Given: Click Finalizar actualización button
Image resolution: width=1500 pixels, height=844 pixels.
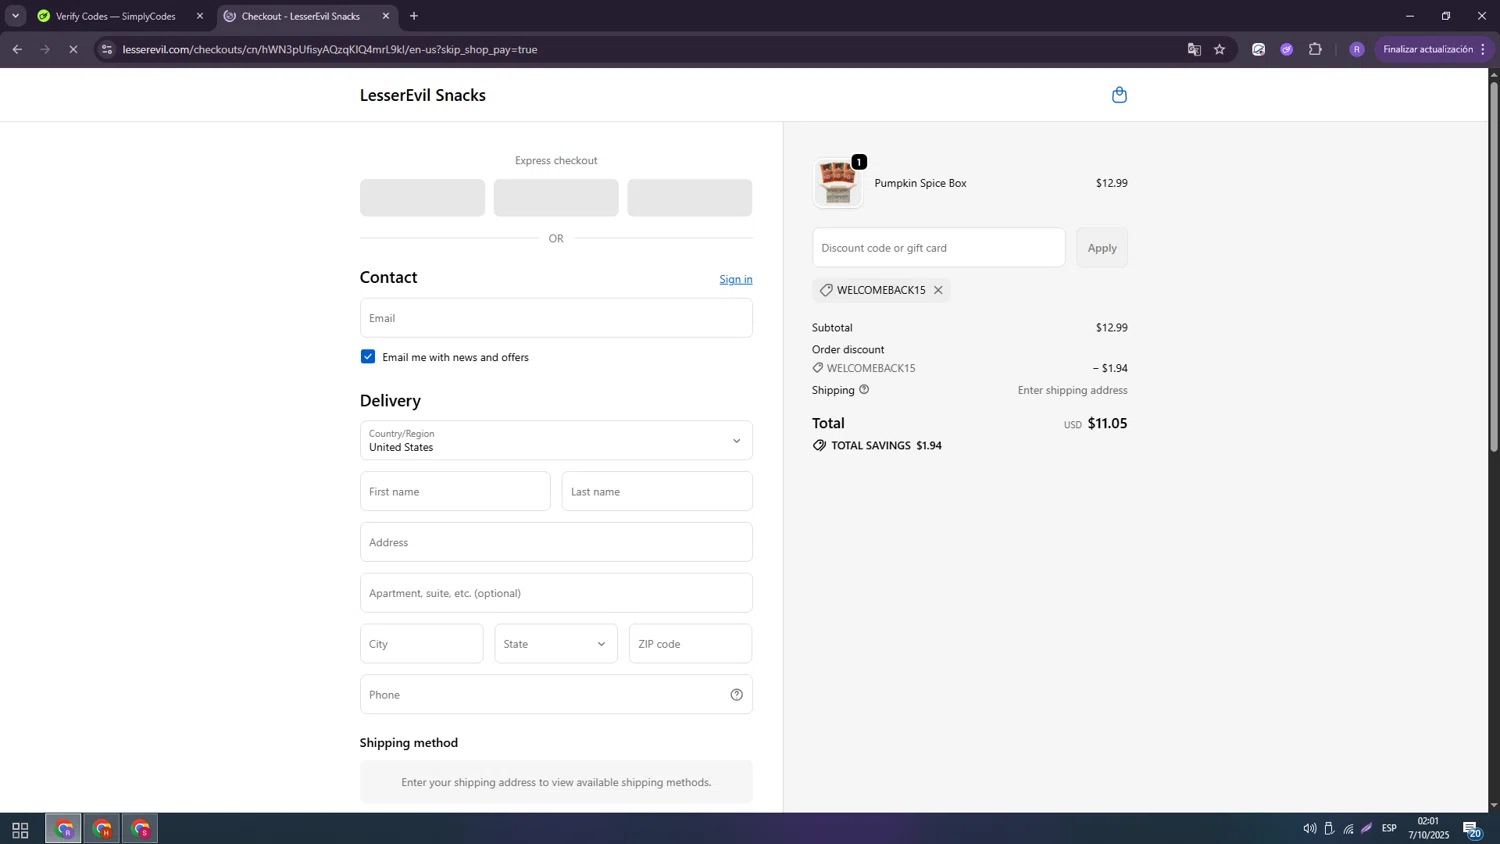Looking at the screenshot, I should coord(1427,49).
